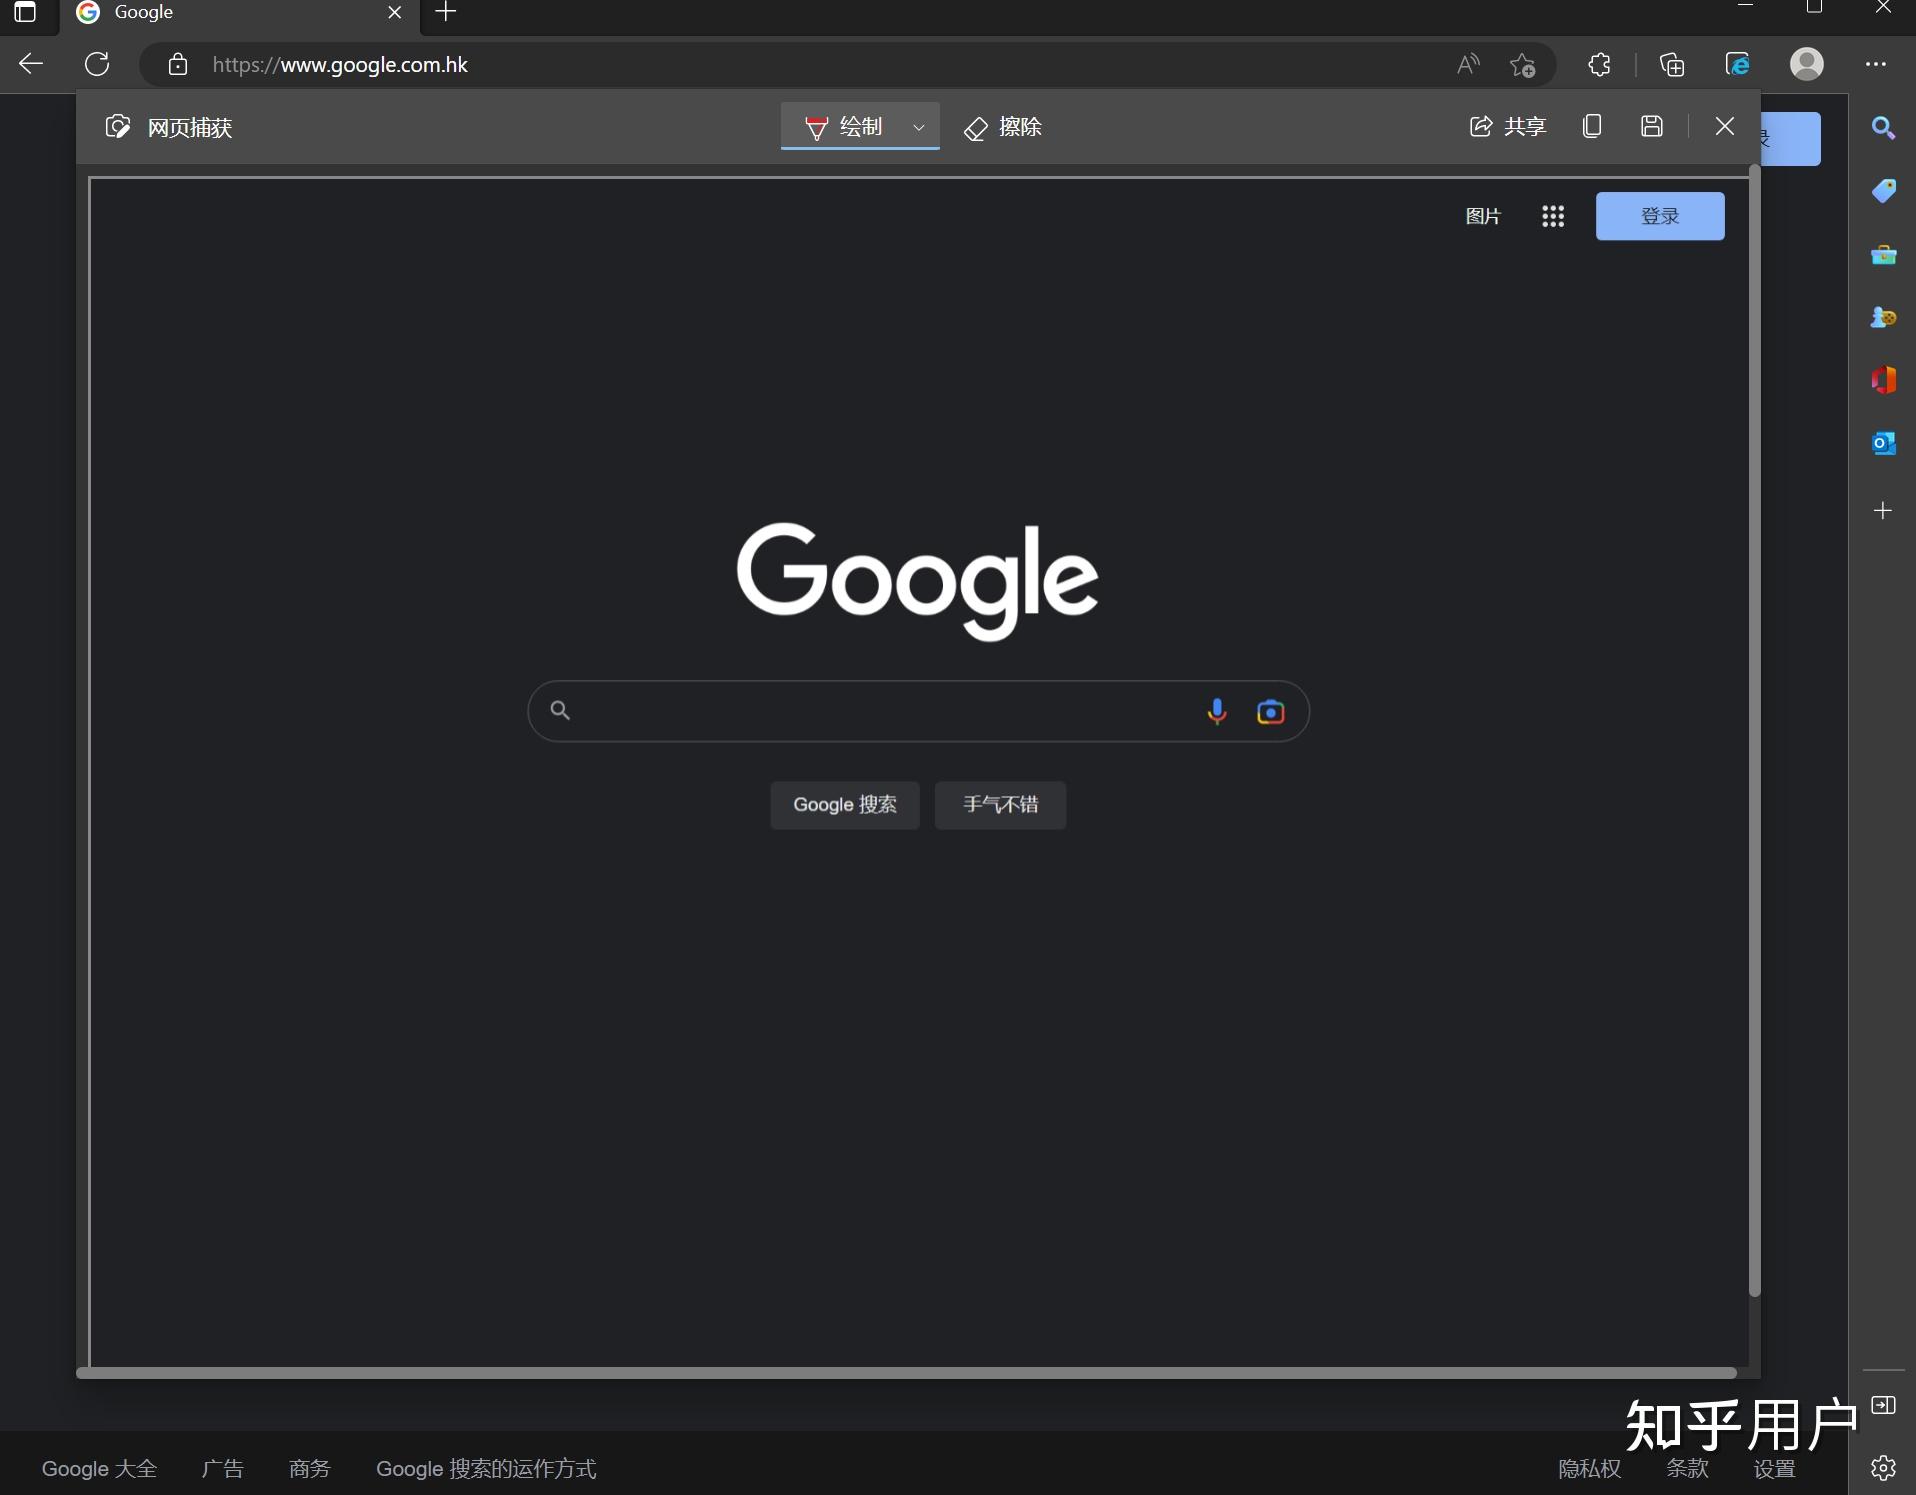Open the 隐私权 footer link
This screenshot has height=1495, width=1916.
(x=1589, y=1468)
